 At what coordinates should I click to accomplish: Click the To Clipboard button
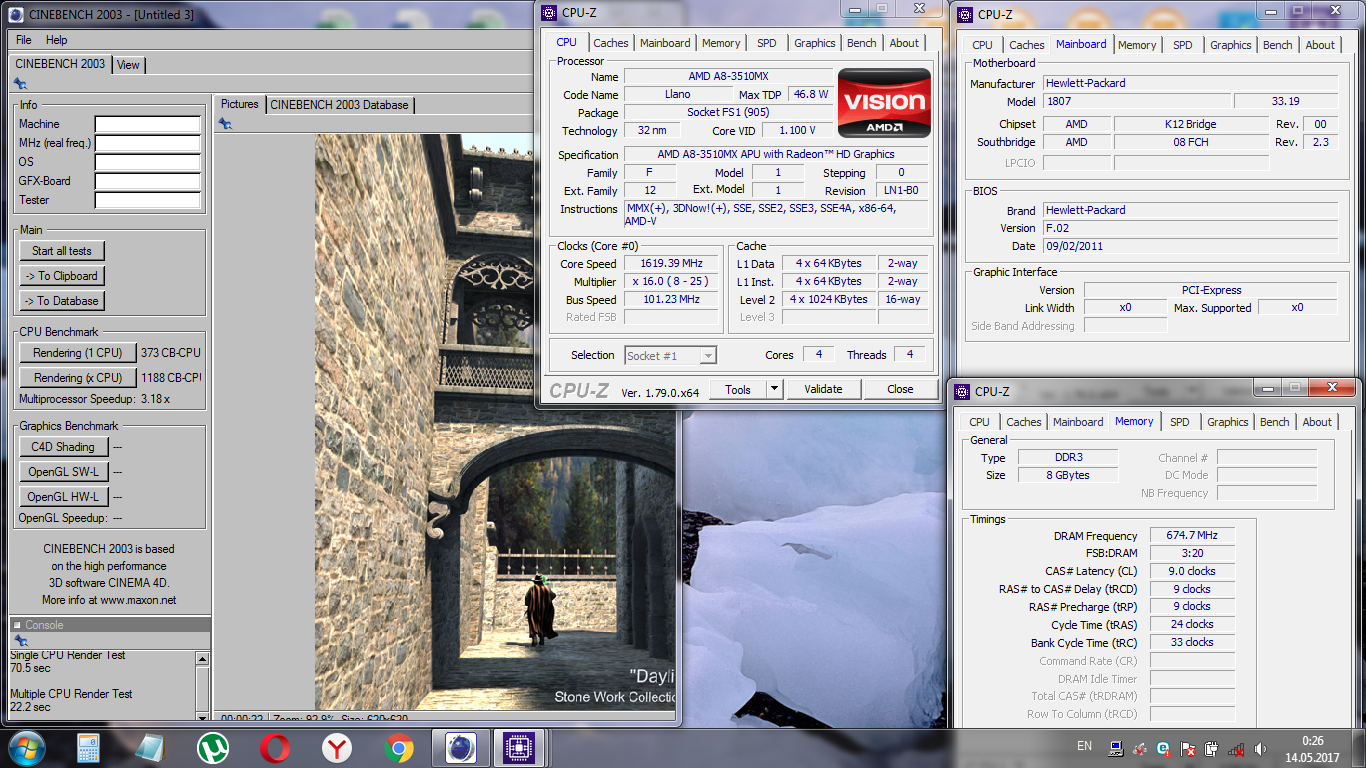click(62, 276)
